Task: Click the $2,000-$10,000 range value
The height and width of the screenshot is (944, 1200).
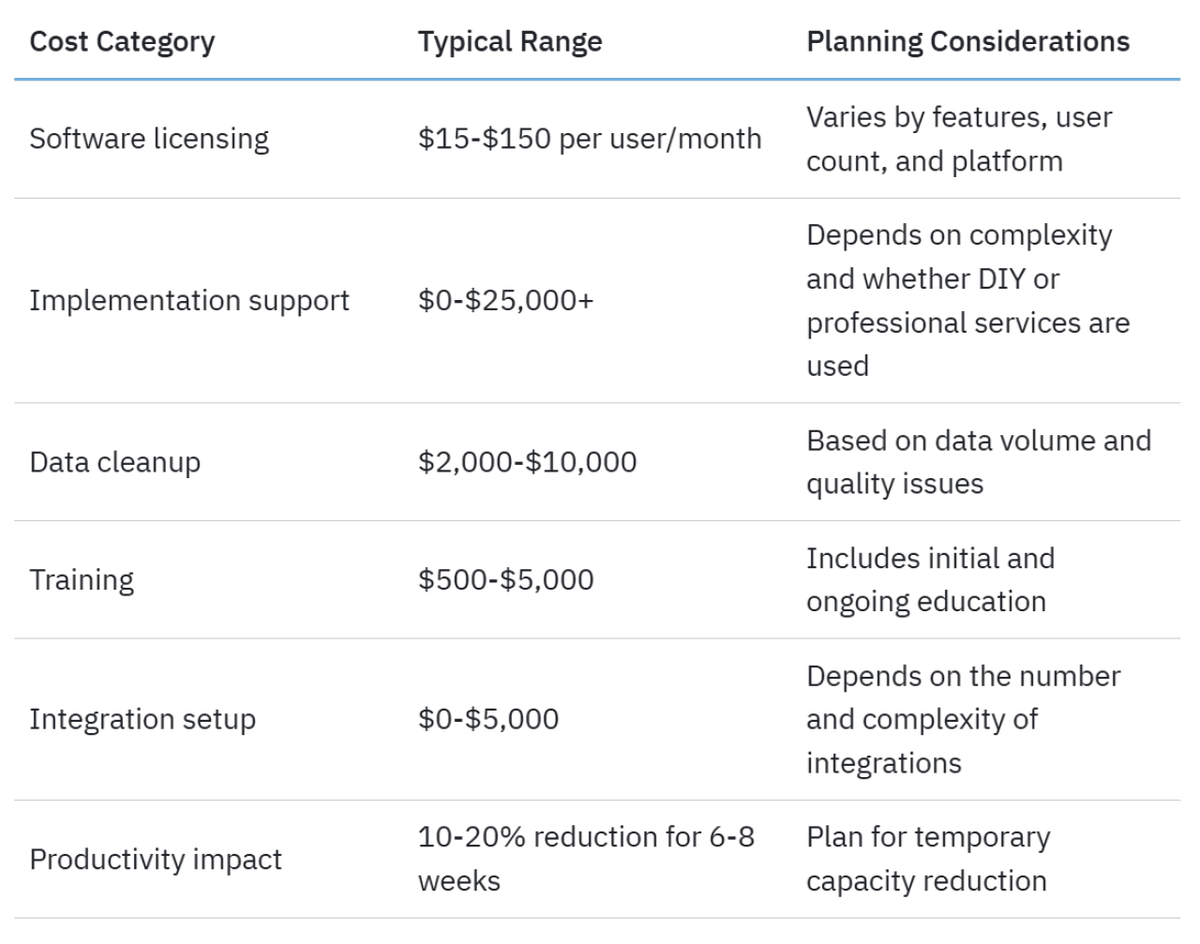Action: pos(527,463)
